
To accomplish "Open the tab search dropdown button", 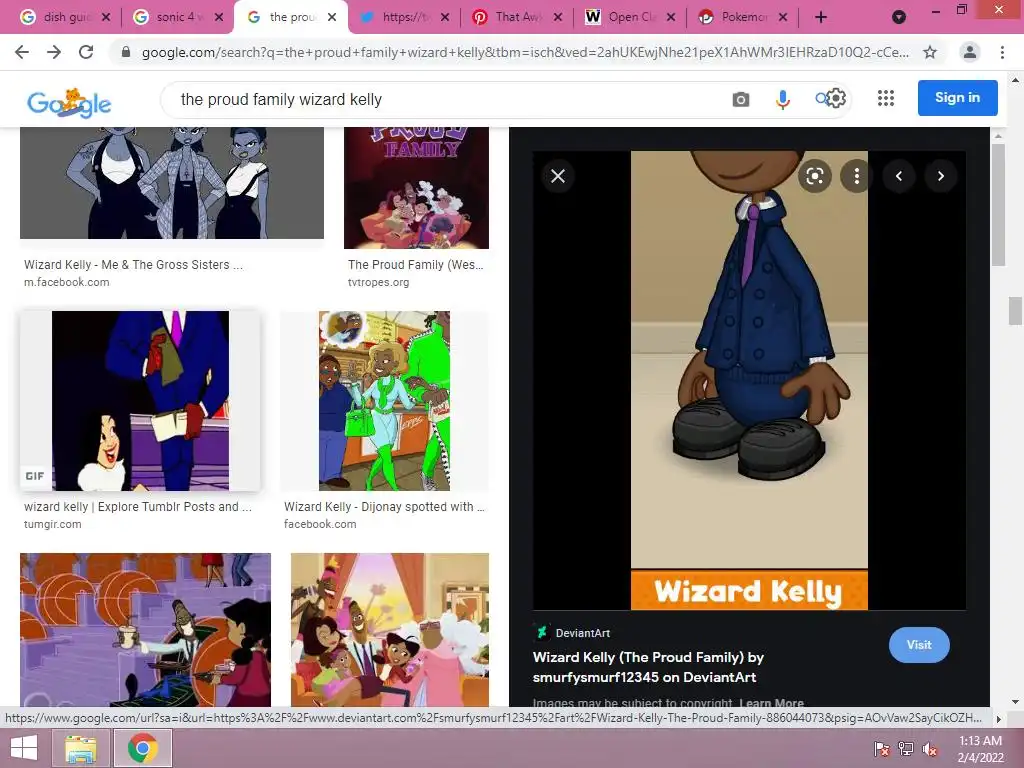I will point(899,17).
